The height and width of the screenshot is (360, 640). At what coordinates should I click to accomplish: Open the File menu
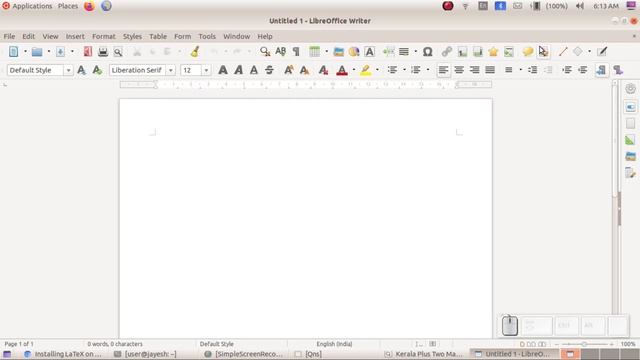[9, 36]
